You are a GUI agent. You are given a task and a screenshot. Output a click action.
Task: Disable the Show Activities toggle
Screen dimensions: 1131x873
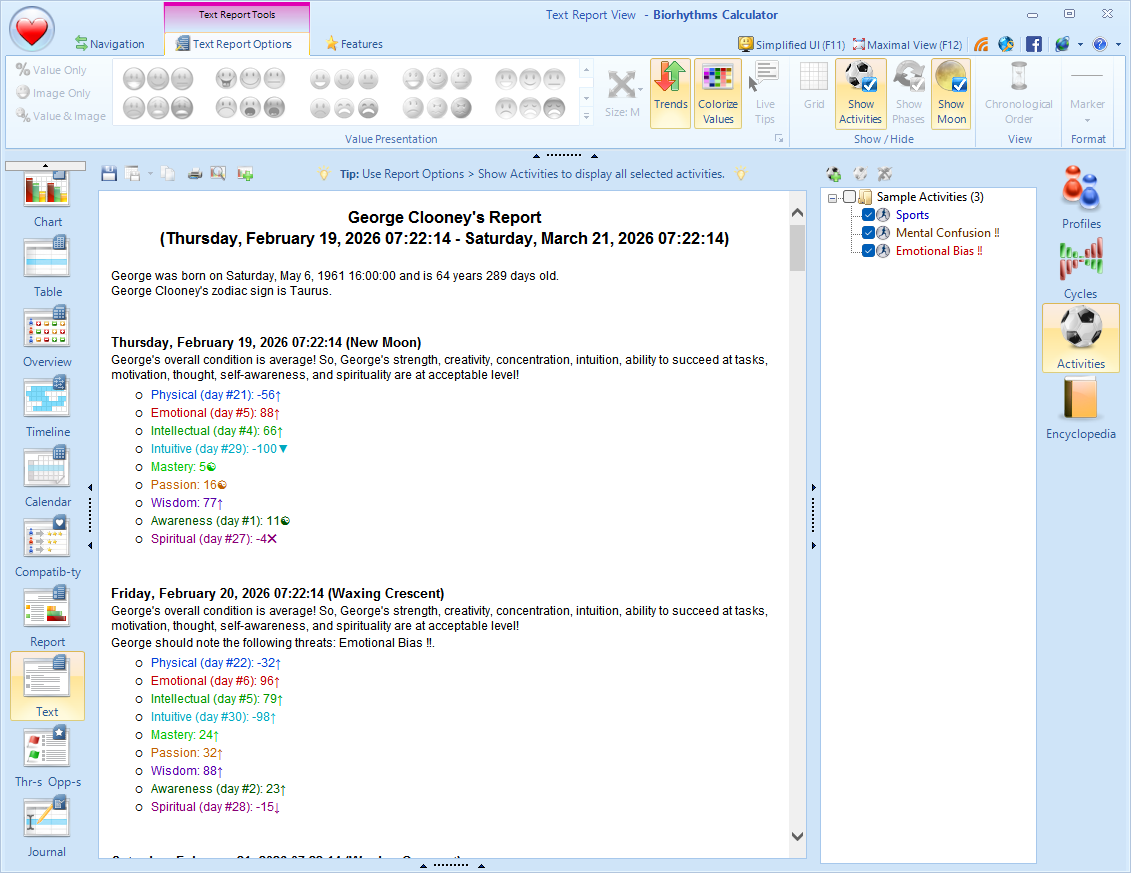[860, 93]
